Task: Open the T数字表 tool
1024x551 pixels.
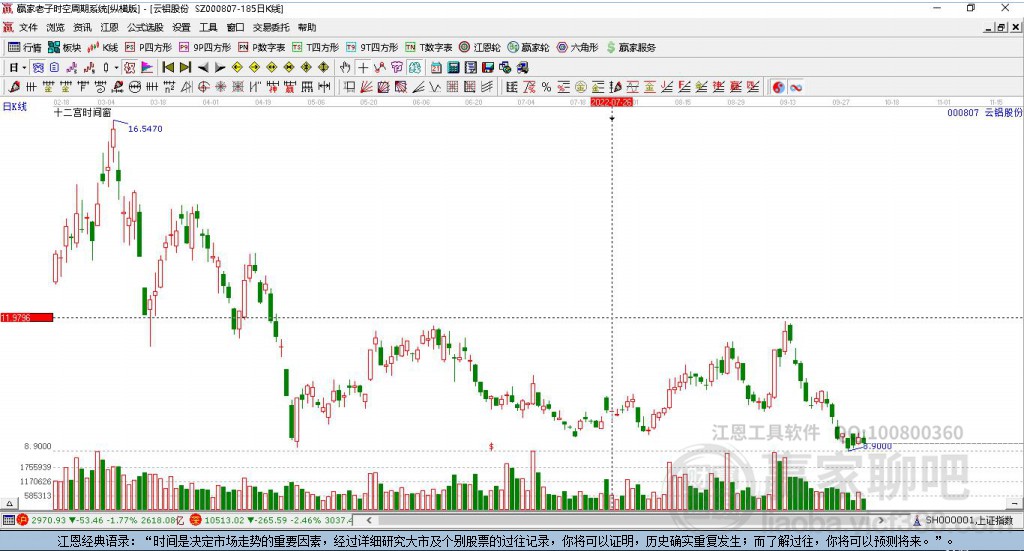Action: 428,48
